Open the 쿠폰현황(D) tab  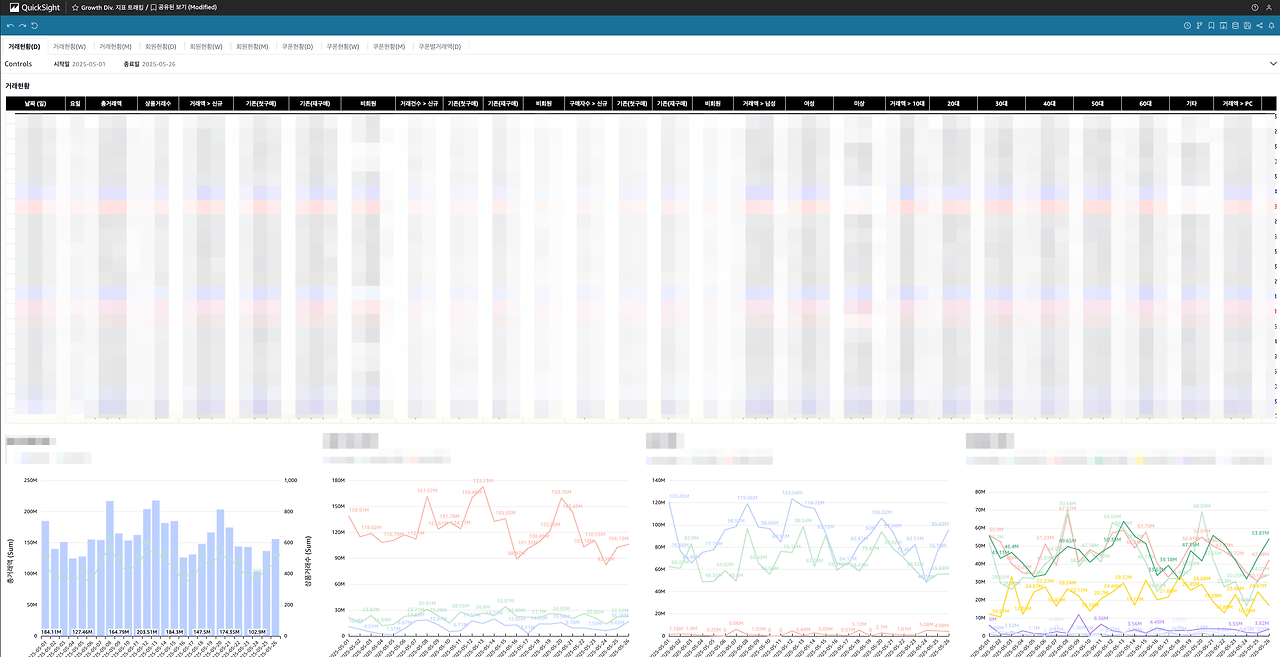[x=297, y=46]
